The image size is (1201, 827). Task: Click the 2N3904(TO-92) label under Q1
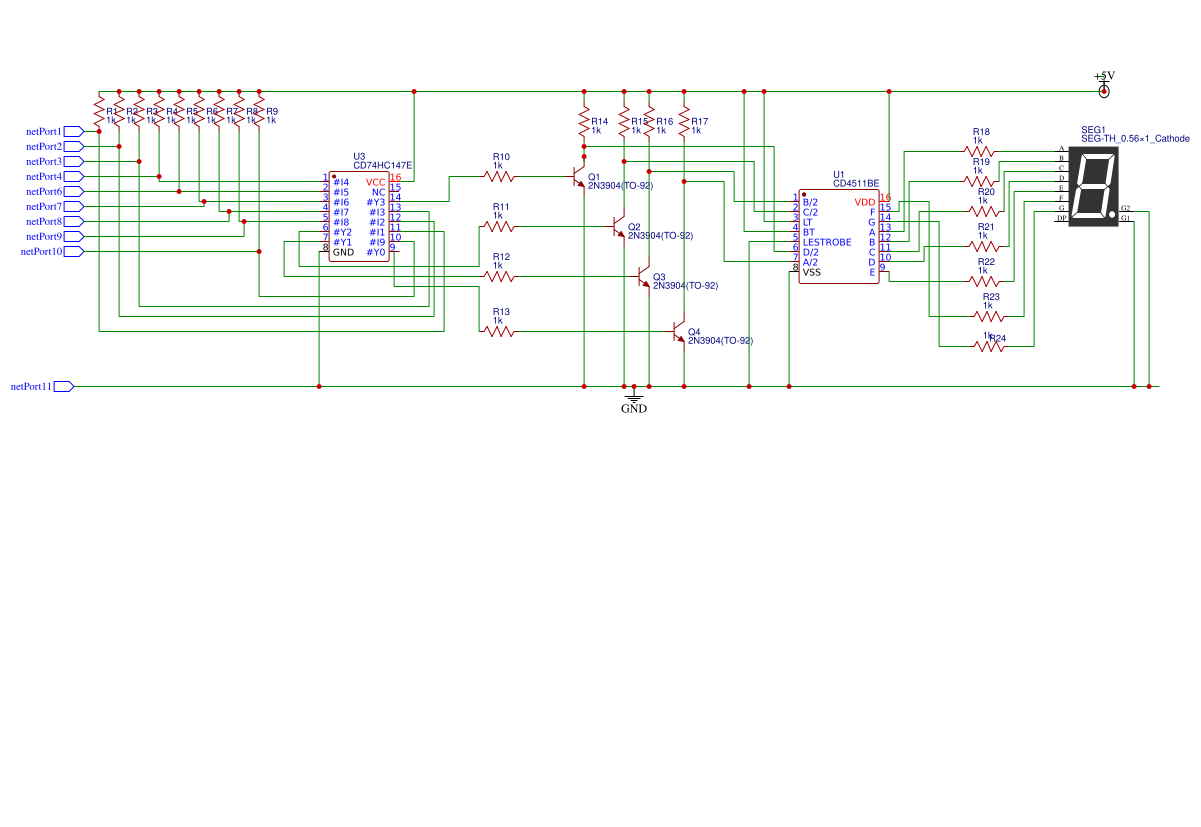tap(620, 186)
